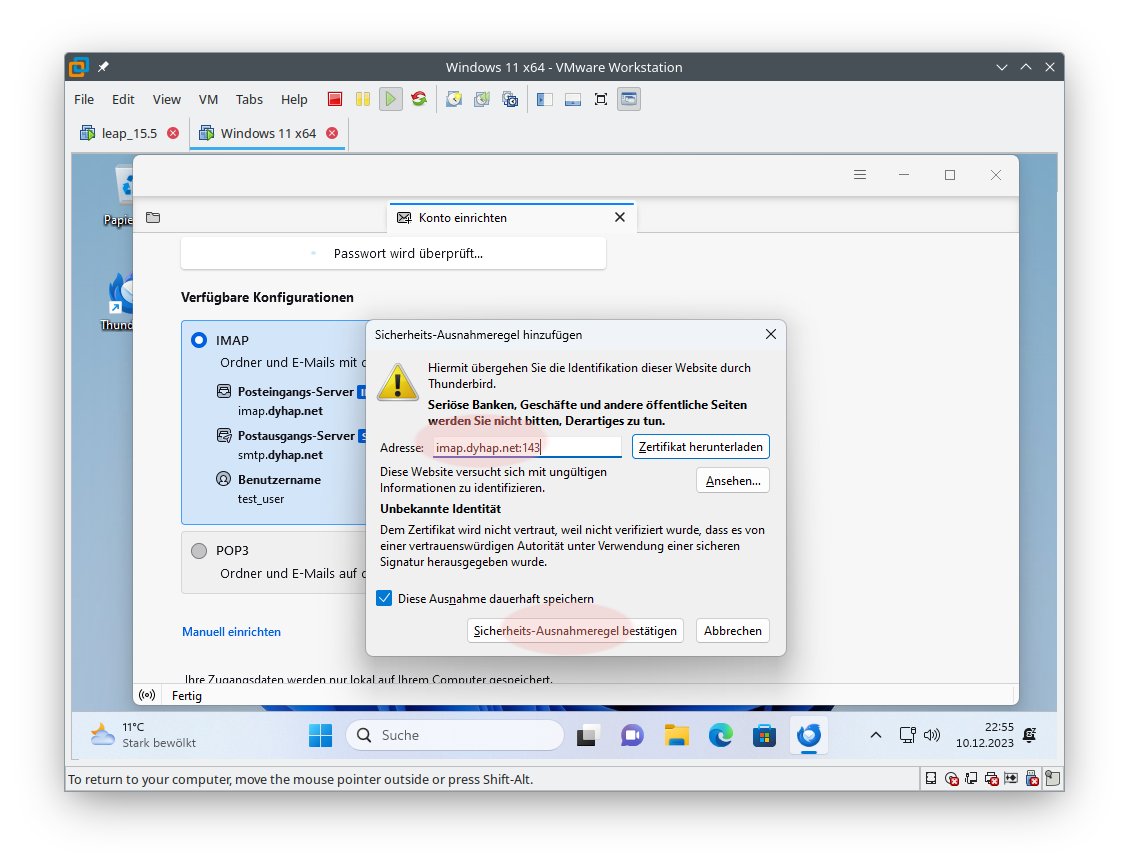Click the 'test_user' username text

(x=261, y=499)
